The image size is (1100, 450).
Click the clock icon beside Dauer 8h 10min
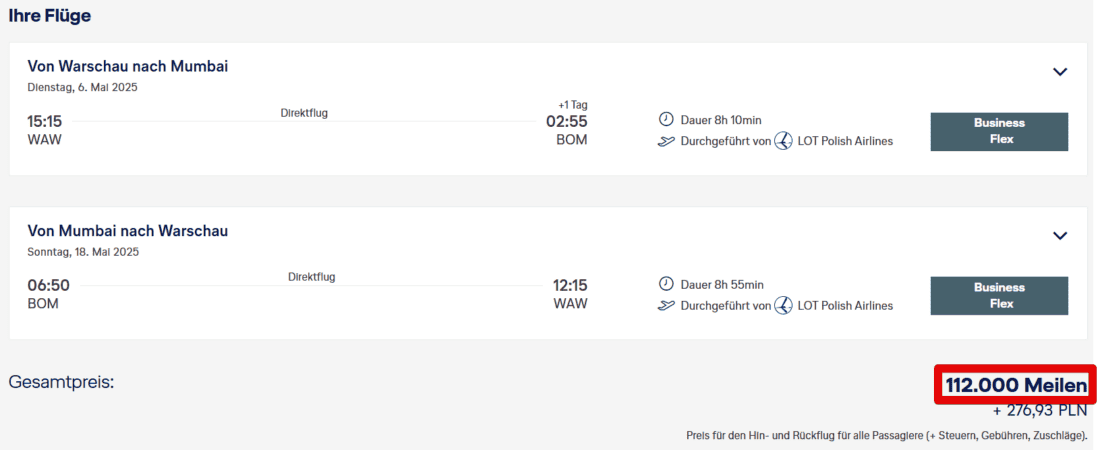click(666, 120)
